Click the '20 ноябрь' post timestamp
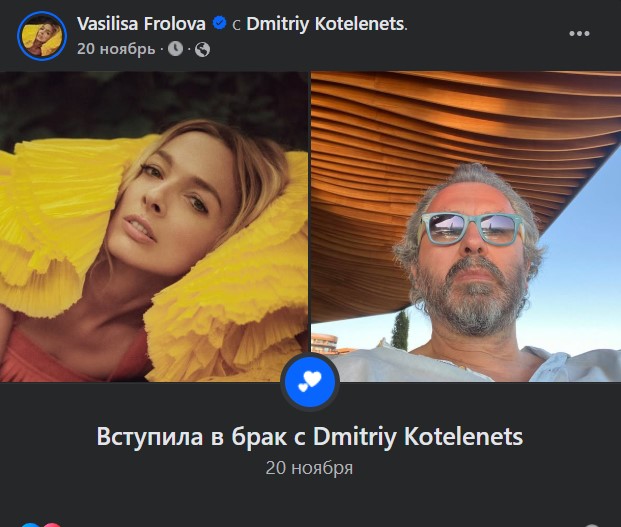This screenshot has width=621, height=527. point(116,49)
